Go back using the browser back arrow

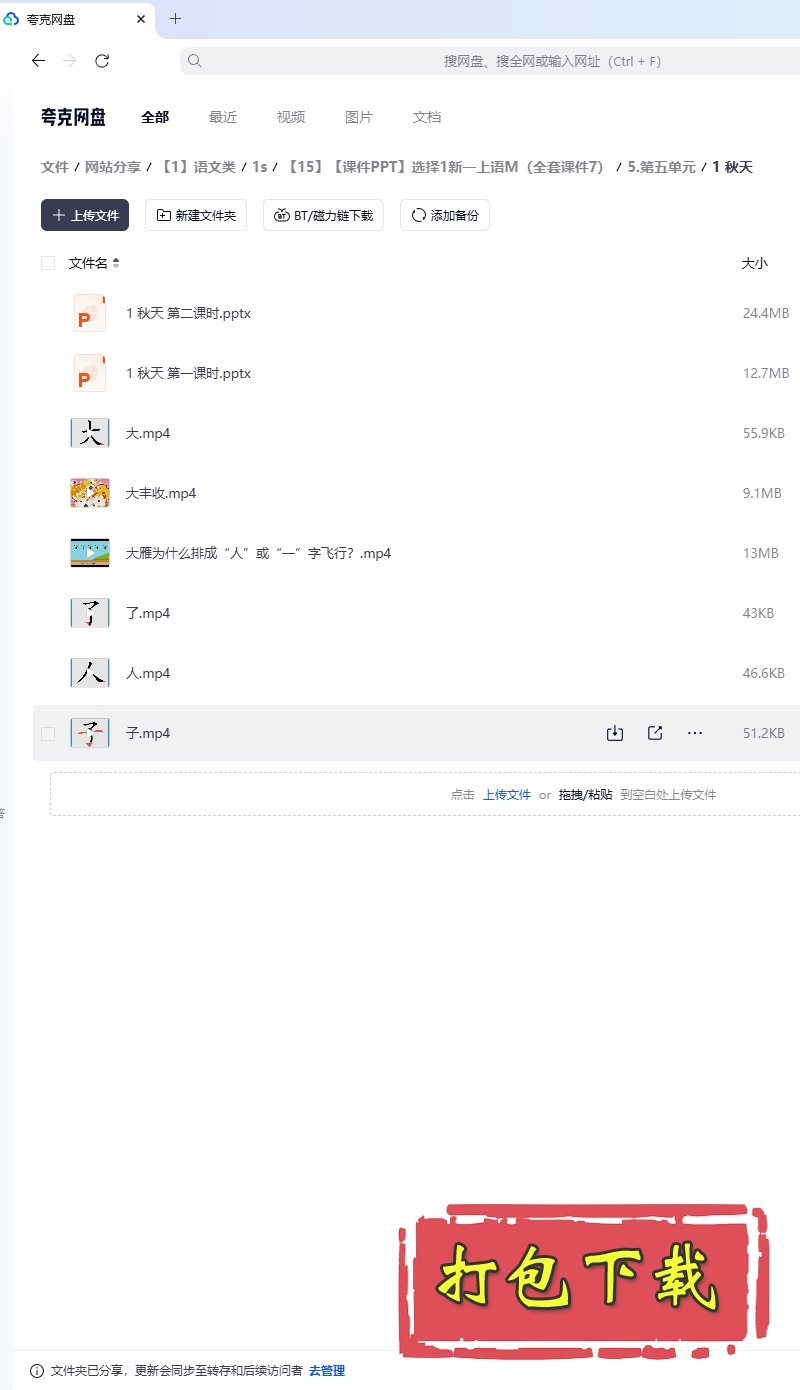(38, 61)
